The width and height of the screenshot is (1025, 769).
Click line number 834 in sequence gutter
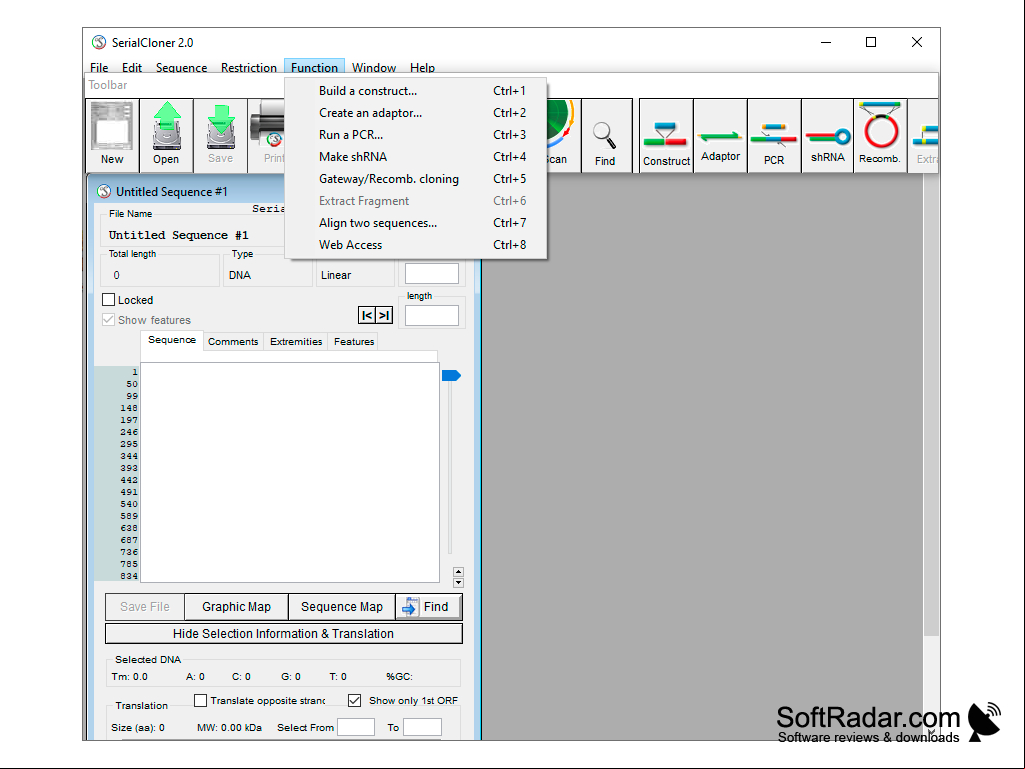click(x=129, y=576)
